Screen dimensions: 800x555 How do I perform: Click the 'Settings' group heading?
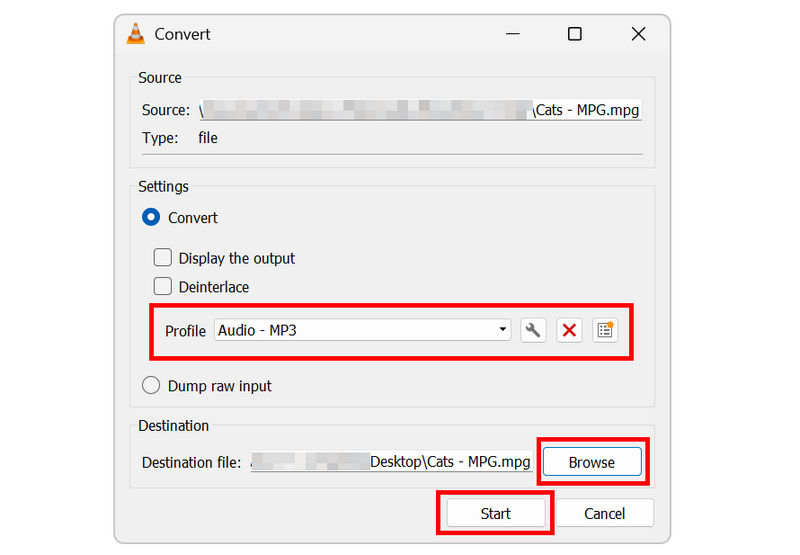tap(163, 186)
